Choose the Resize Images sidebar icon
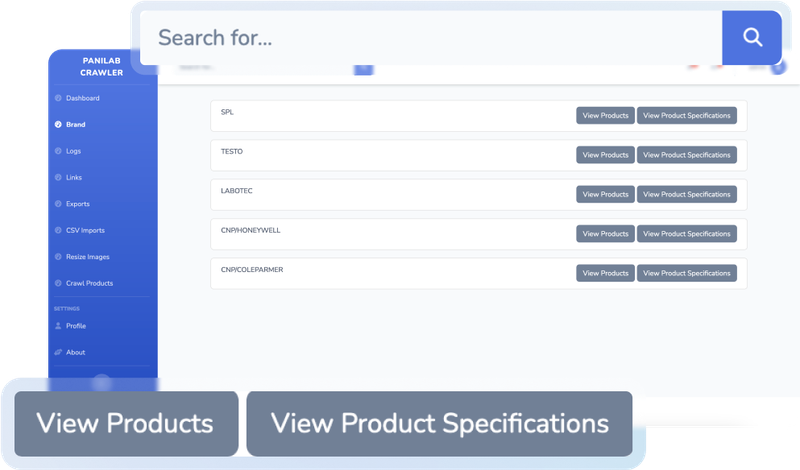 (x=58, y=257)
